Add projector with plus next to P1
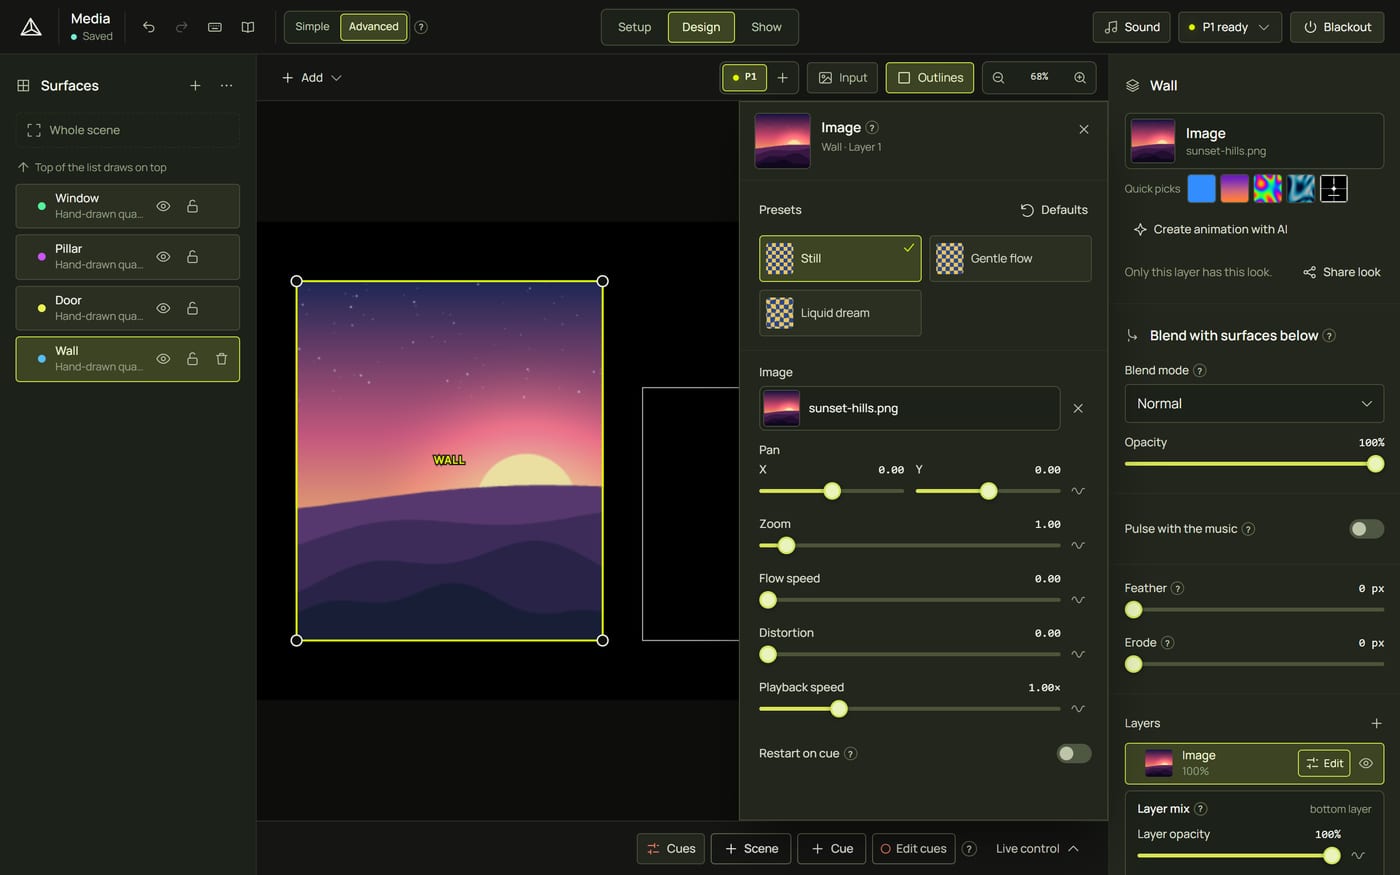The width and height of the screenshot is (1400, 875). tap(782, 77)
